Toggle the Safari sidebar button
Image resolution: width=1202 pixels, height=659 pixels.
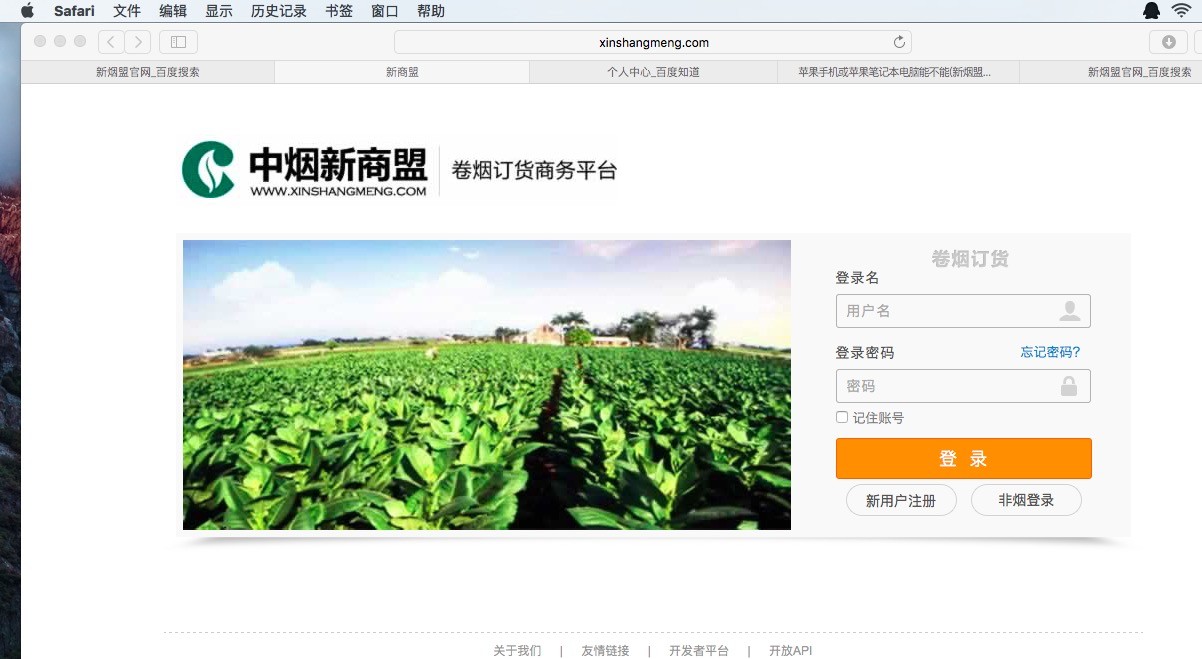click(178, 42)
